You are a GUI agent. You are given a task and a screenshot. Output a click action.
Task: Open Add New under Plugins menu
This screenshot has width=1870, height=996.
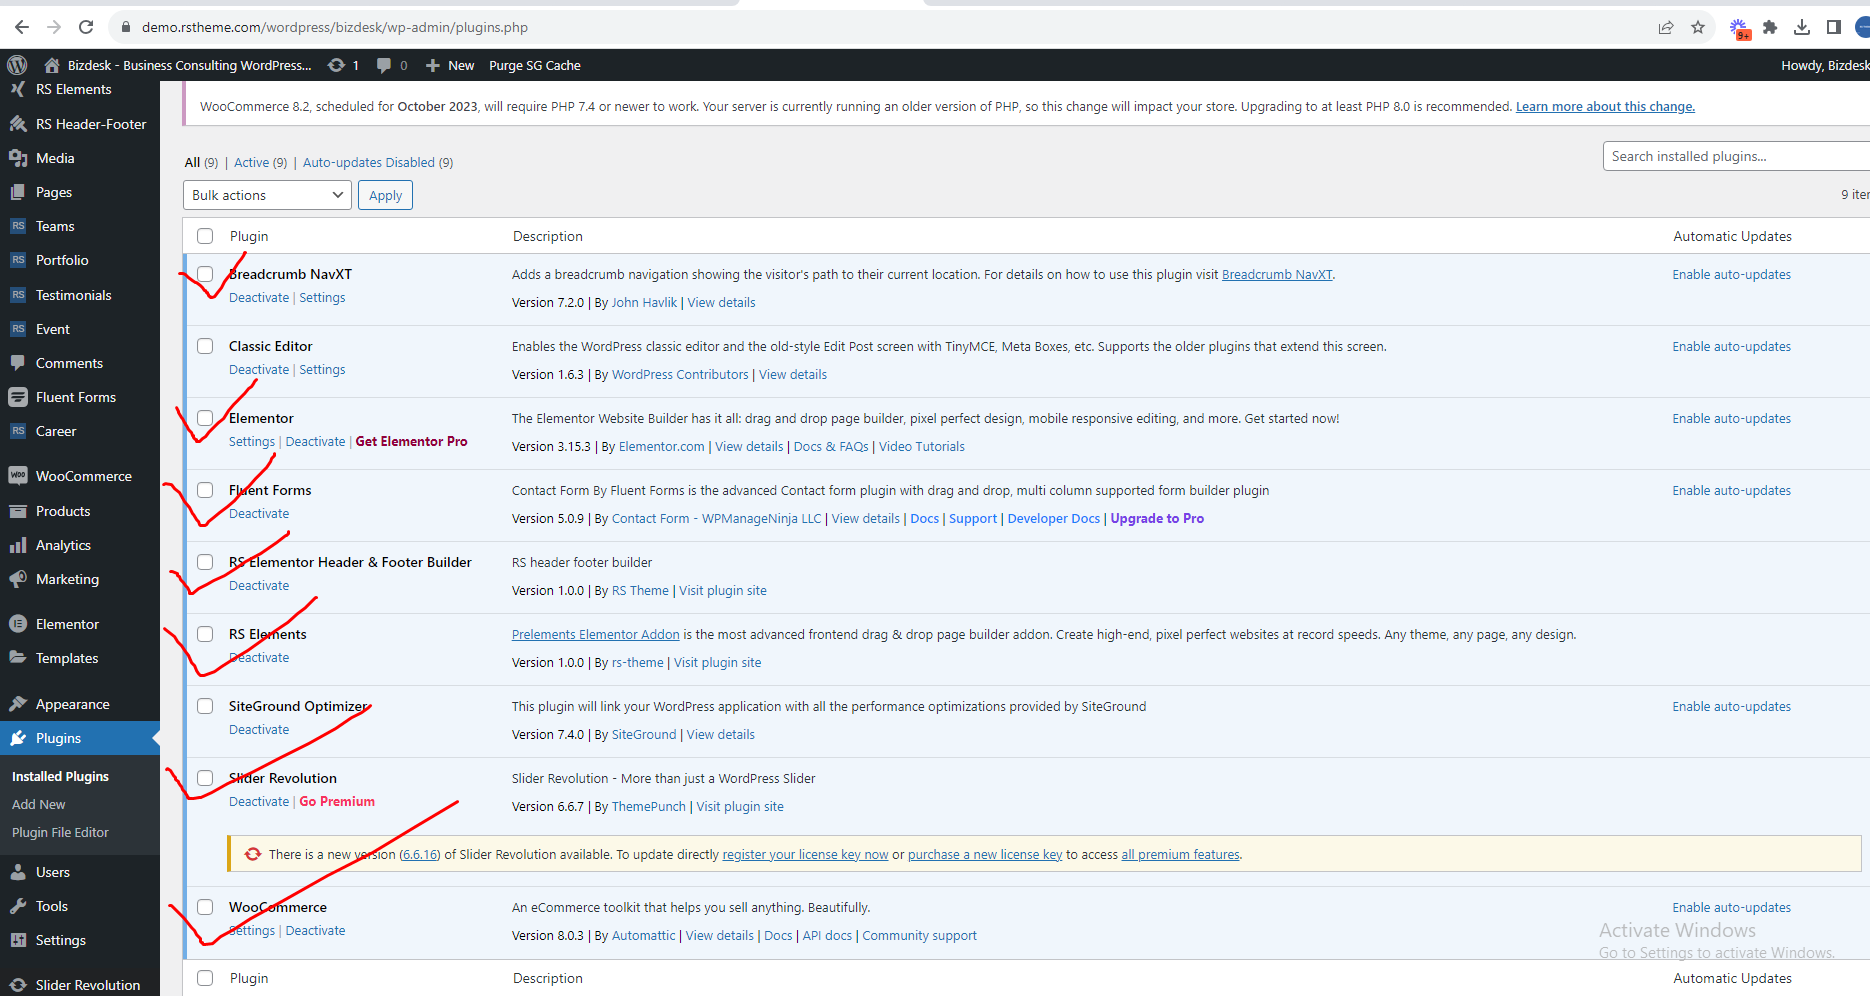(x=39, y=804)
